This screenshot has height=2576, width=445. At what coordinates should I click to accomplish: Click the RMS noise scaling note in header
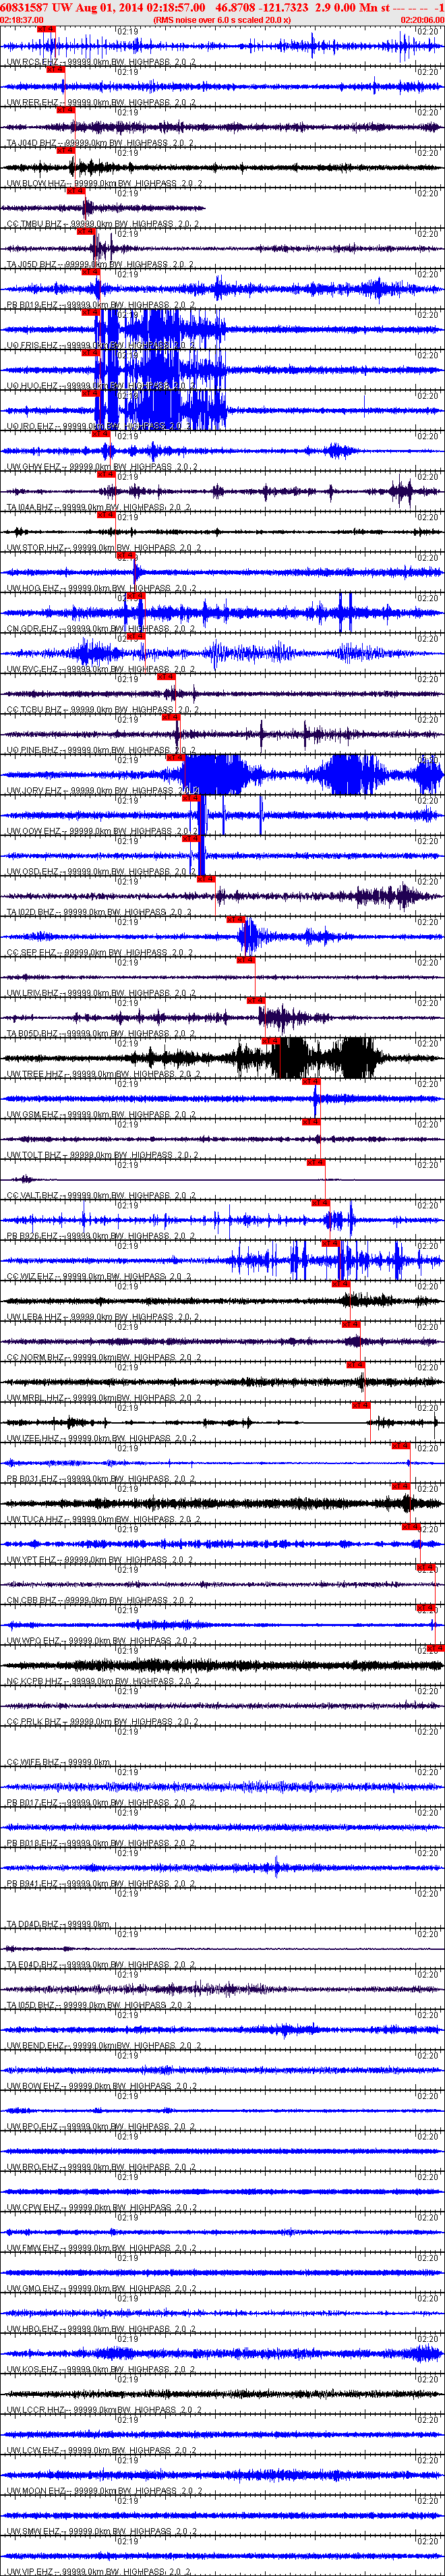222,20
